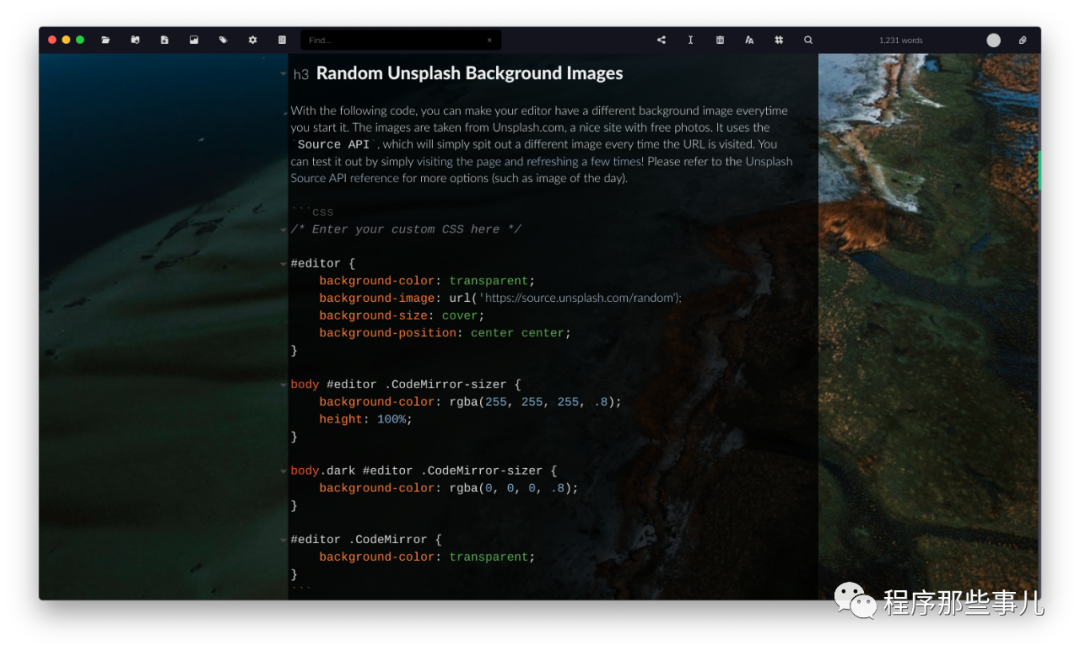Click the magnifier search icon
The image size is (1080, 651).
pos(808,40)
